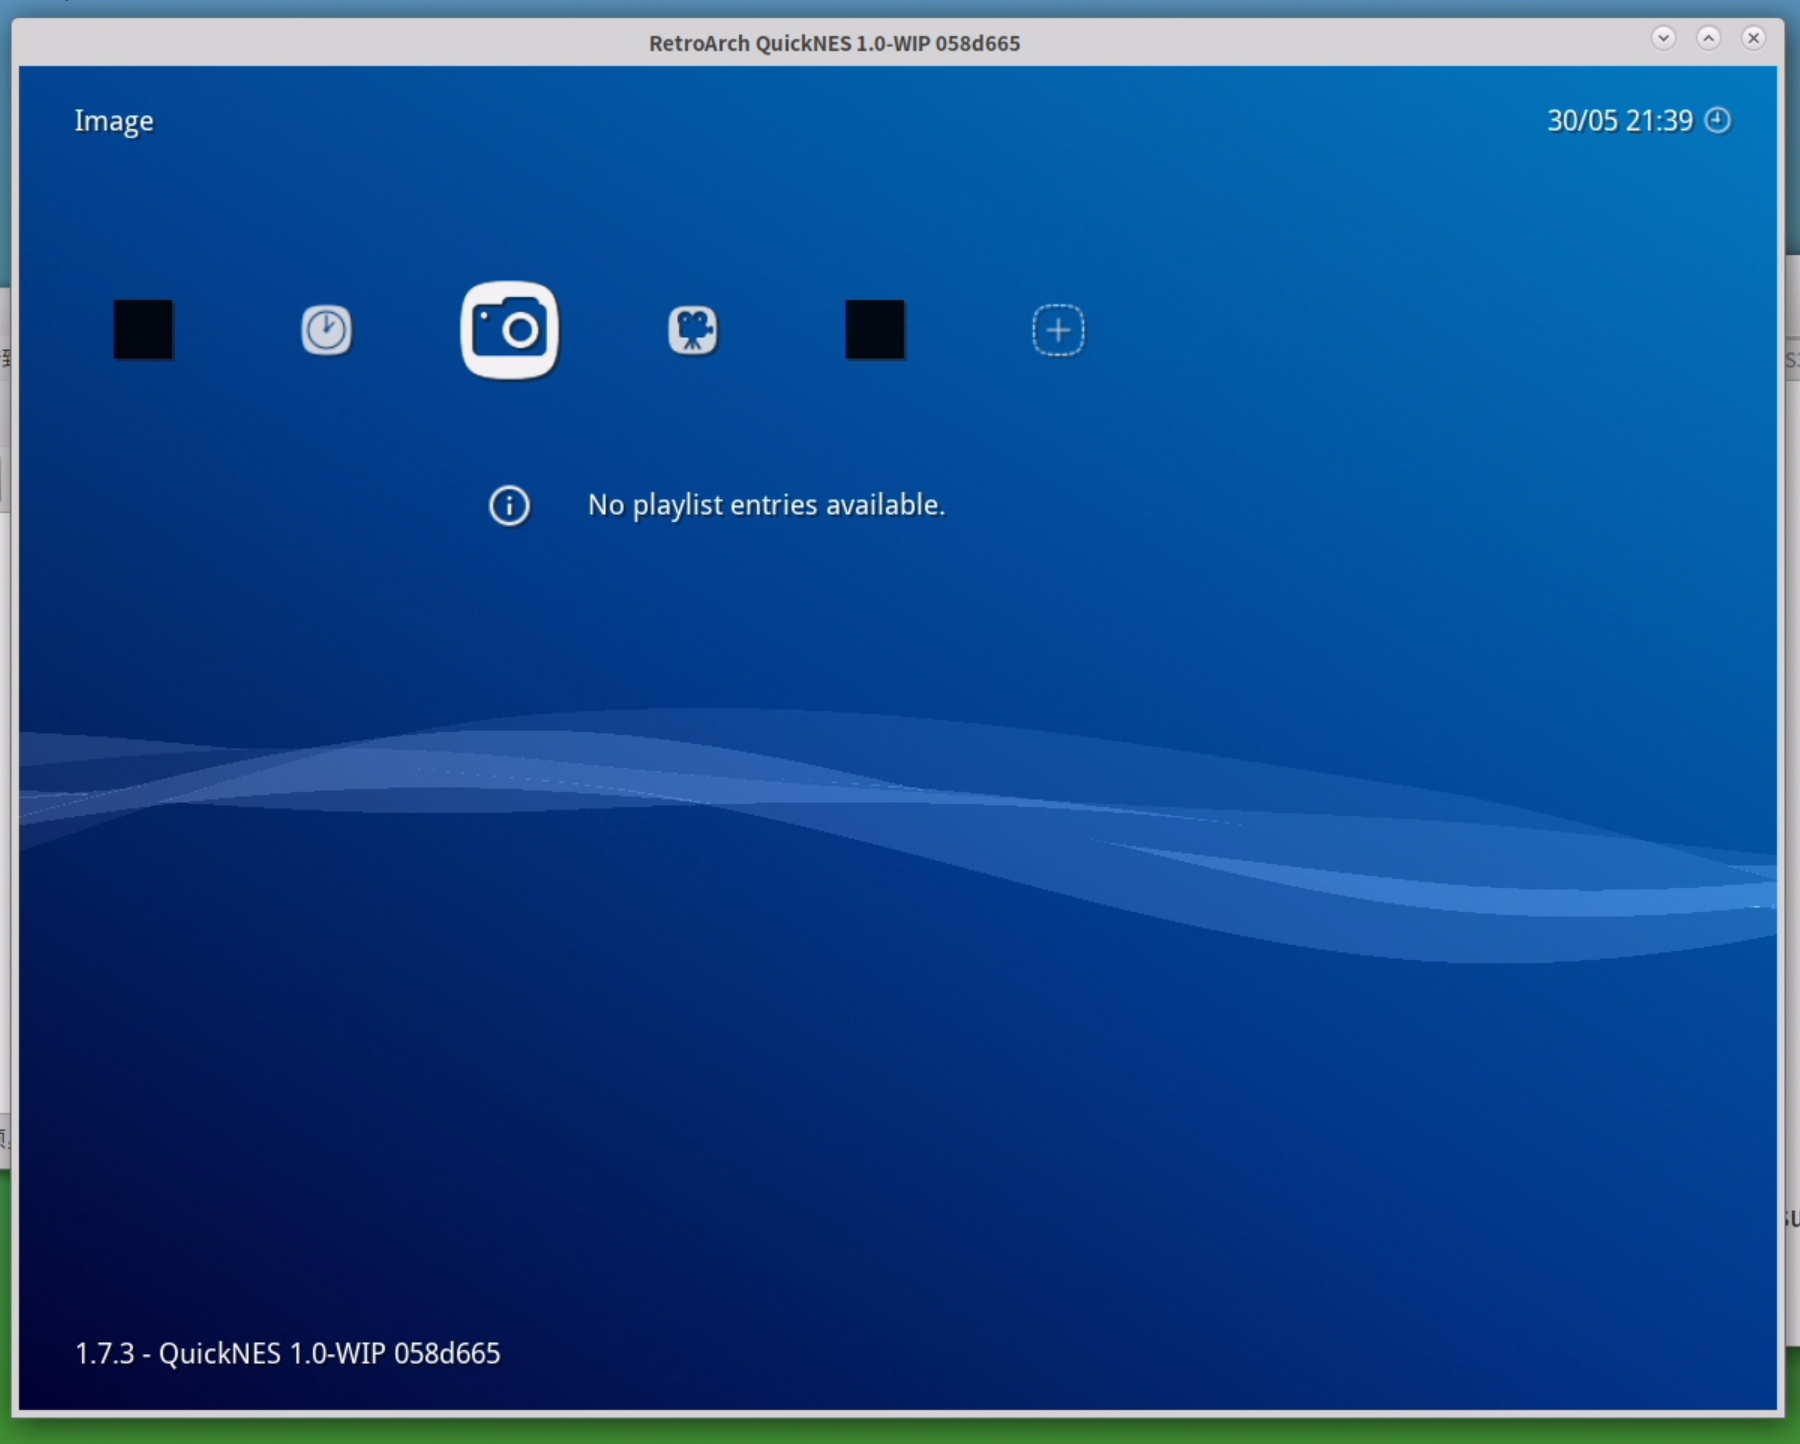The width and height of the screenshot is (1800, 1444).
Task: Select the History clock icon
Action: (x=326, y=330)
